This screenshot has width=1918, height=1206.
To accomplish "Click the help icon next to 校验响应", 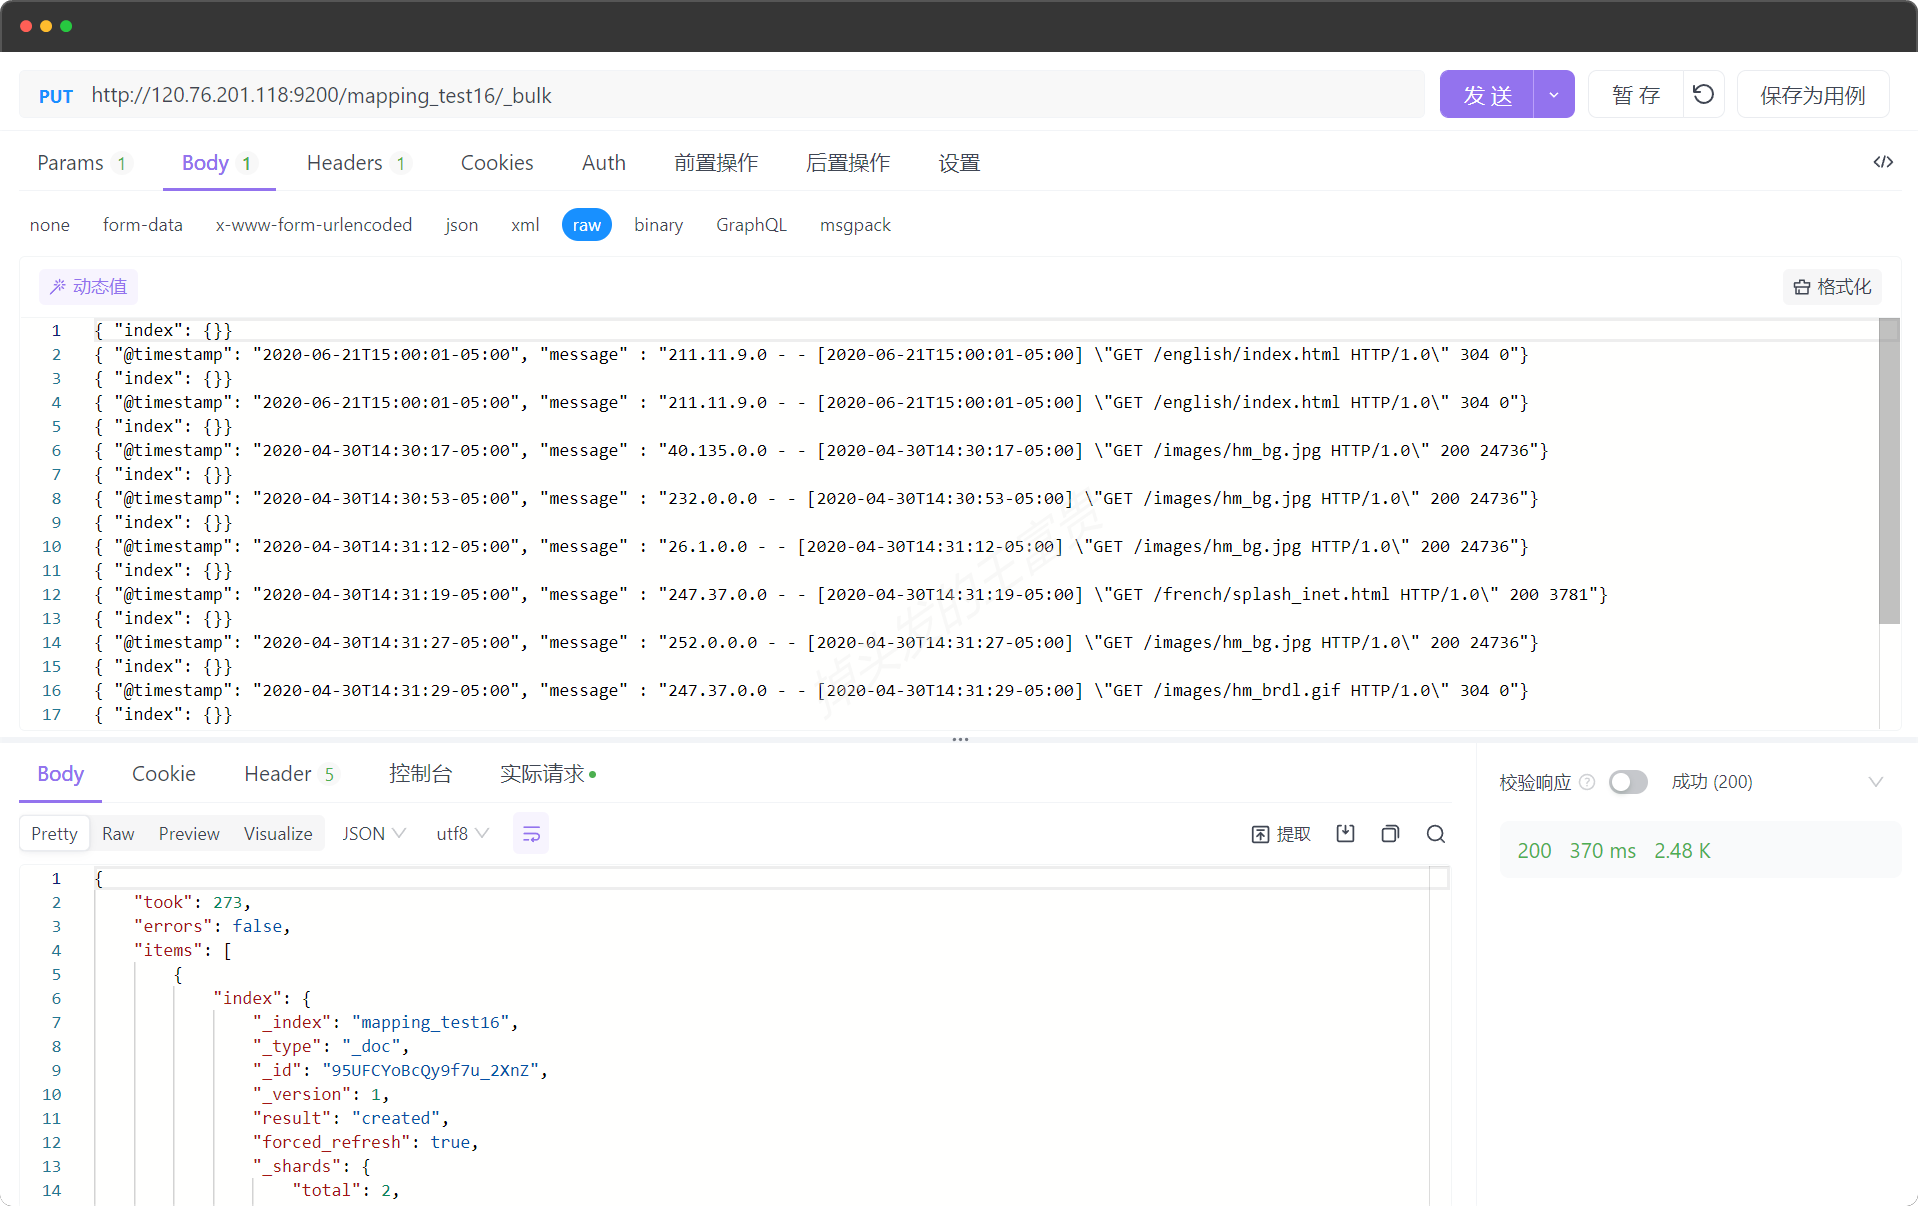I will coord(1587,782).
